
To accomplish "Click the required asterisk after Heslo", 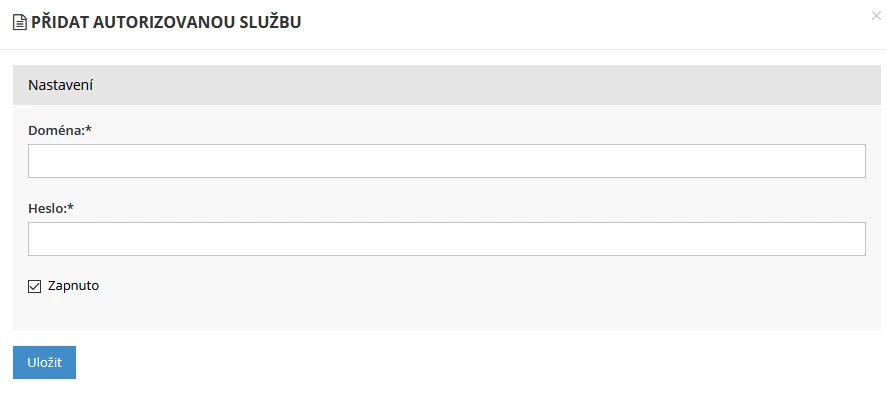I will point(71,206).
